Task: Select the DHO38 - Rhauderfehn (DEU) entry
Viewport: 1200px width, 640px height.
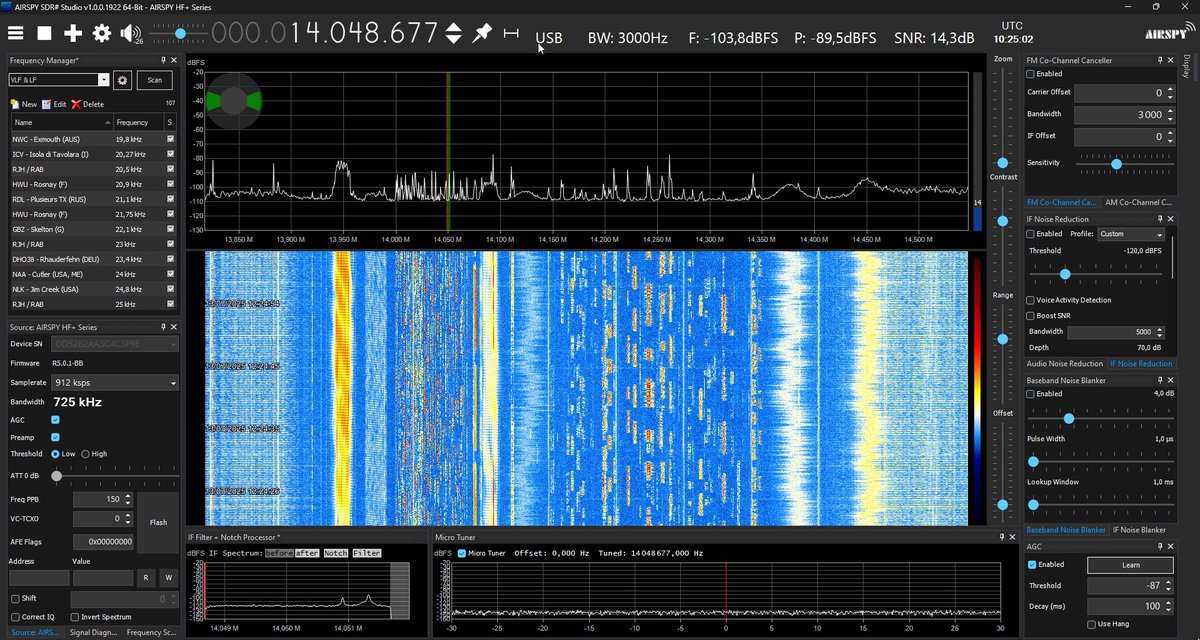Action: [x=93, y=259]
